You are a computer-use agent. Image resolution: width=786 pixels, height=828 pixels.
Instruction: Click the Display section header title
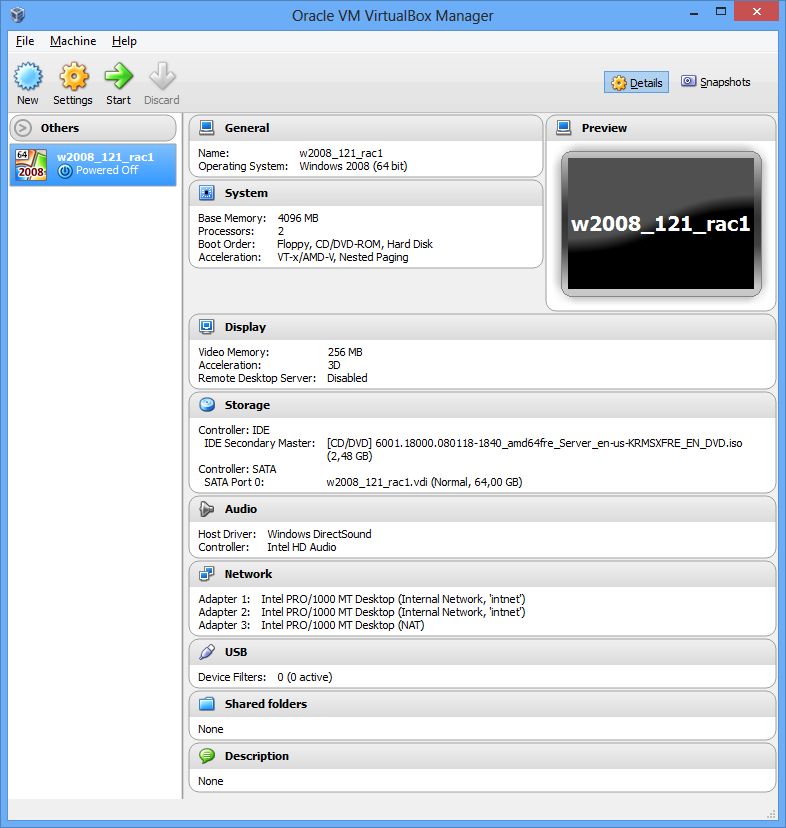click(245, 327)
